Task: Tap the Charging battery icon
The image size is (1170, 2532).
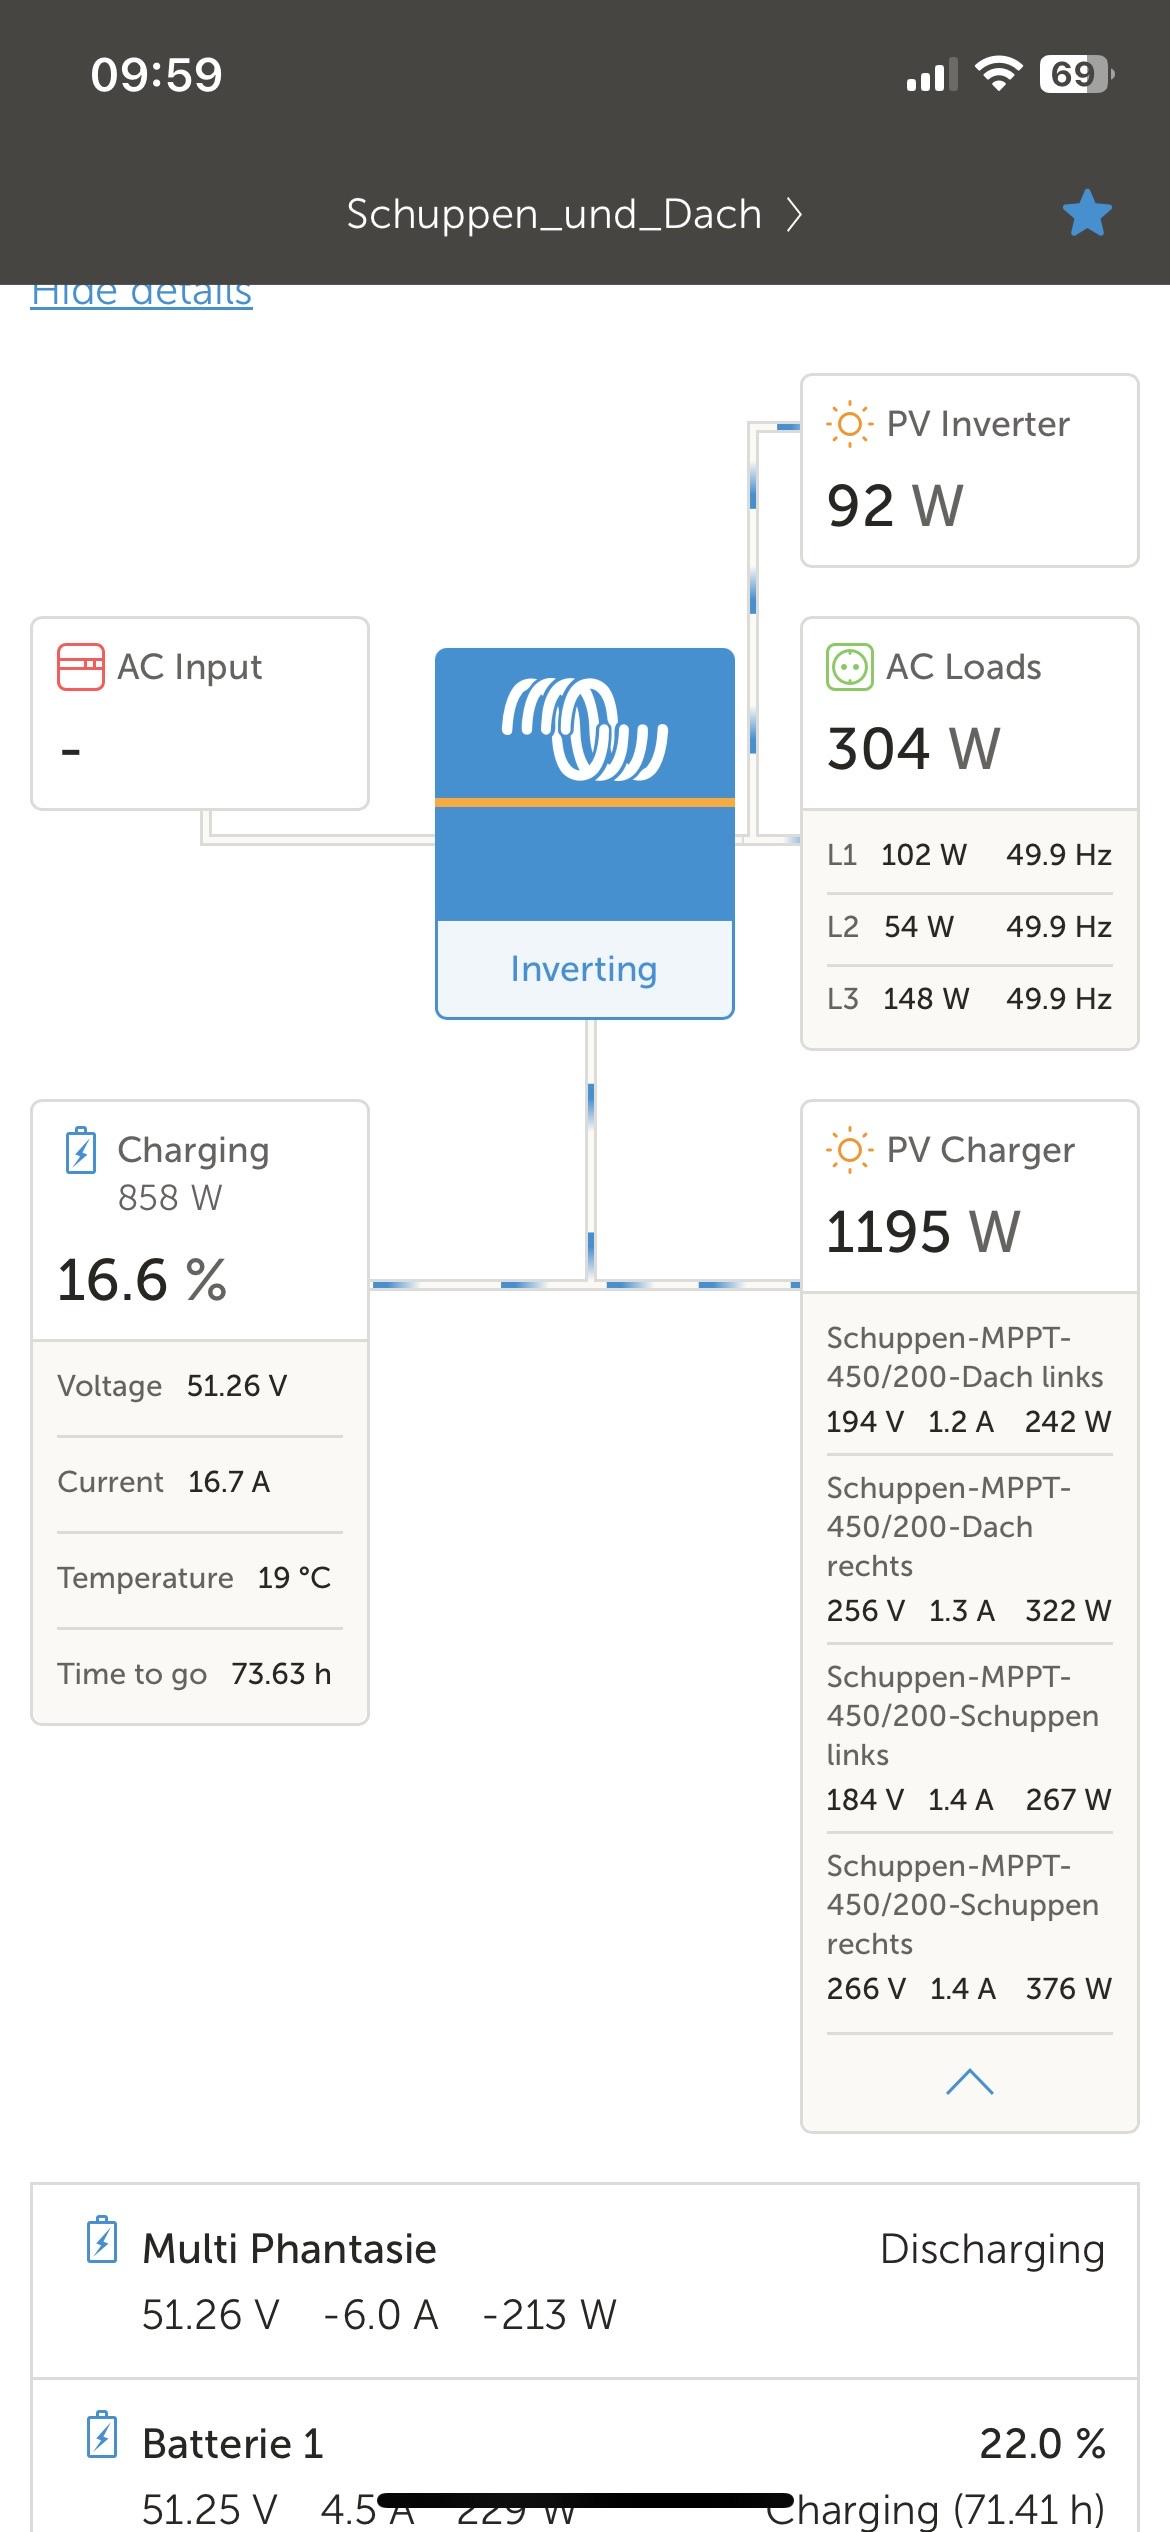Action: (x=81, y=1150)
